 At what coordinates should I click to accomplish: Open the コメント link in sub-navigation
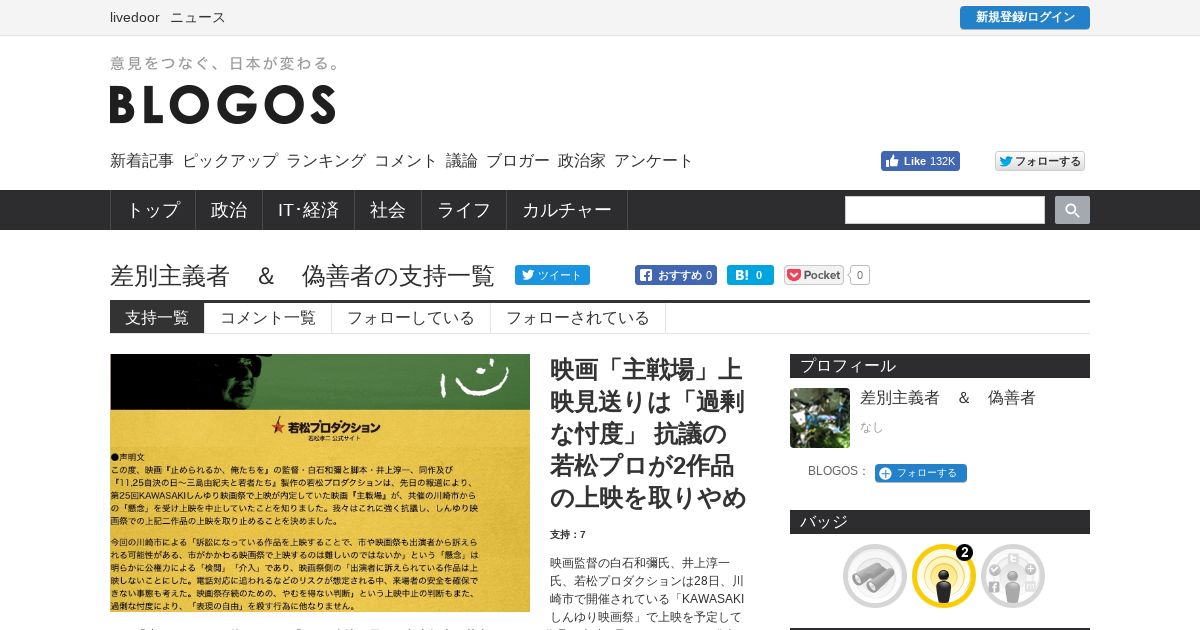click(406, 161)
